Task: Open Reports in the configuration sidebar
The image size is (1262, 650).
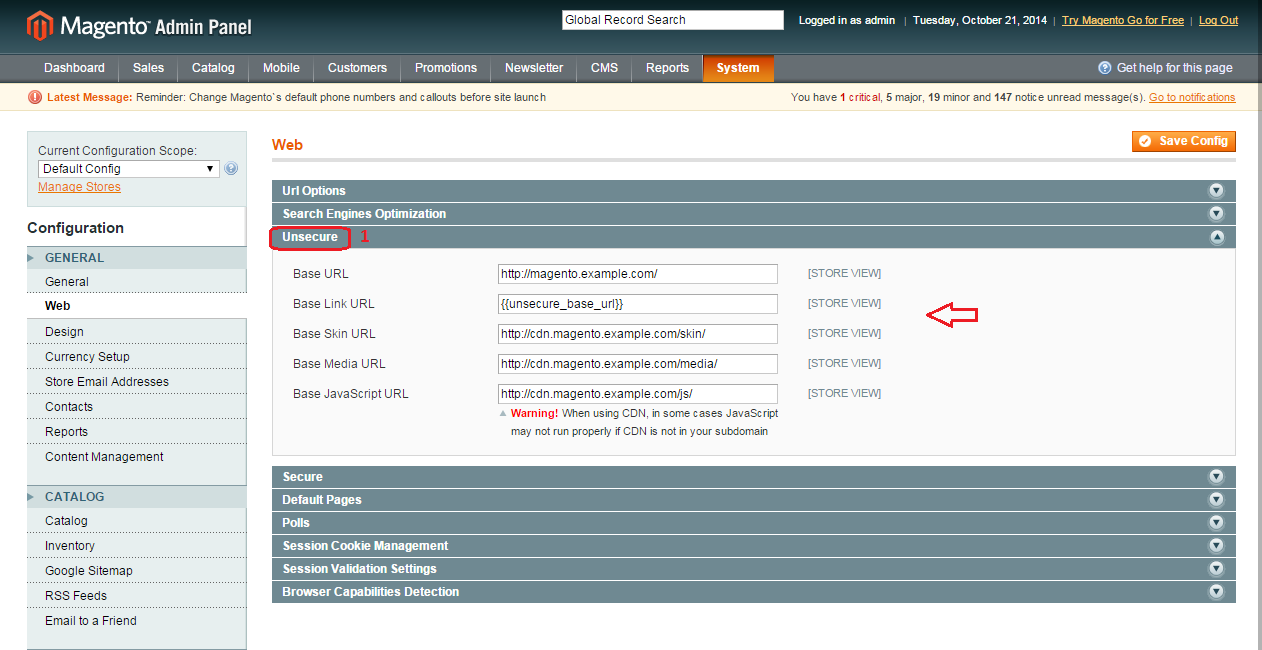Action: [136, 432]
